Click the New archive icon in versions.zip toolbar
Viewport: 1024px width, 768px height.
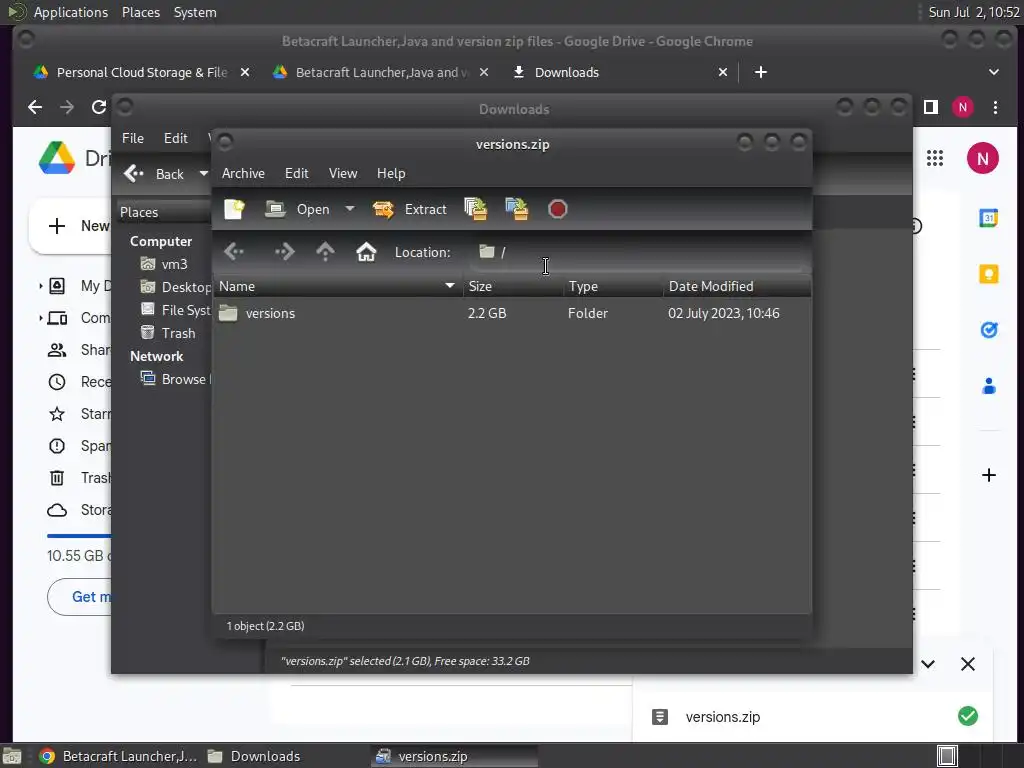tap(234, 209)
